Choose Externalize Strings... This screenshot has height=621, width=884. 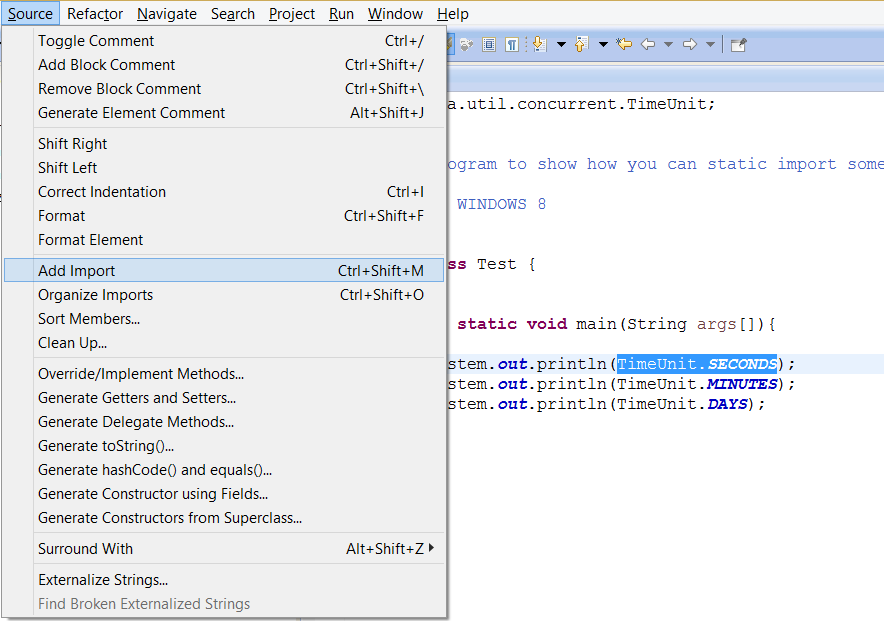click(x=224, y=579)
